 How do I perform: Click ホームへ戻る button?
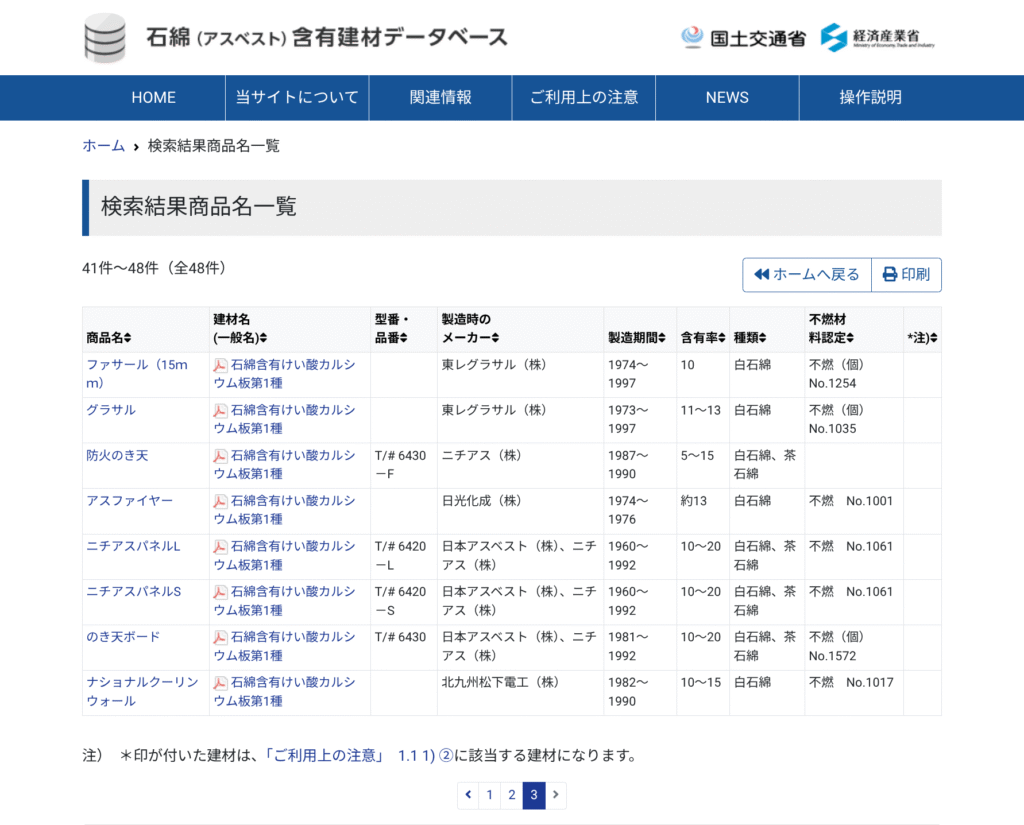[x=807, y=274]
